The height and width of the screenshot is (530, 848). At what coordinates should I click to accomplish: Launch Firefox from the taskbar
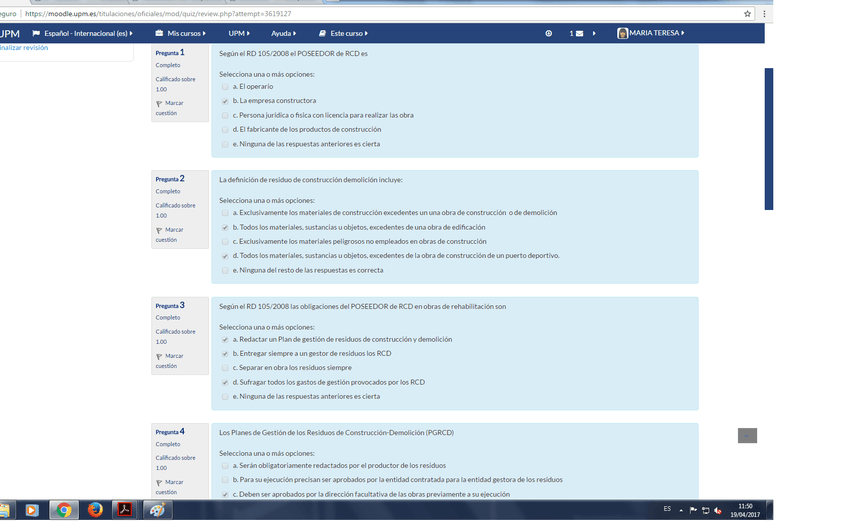coord(95,510)
